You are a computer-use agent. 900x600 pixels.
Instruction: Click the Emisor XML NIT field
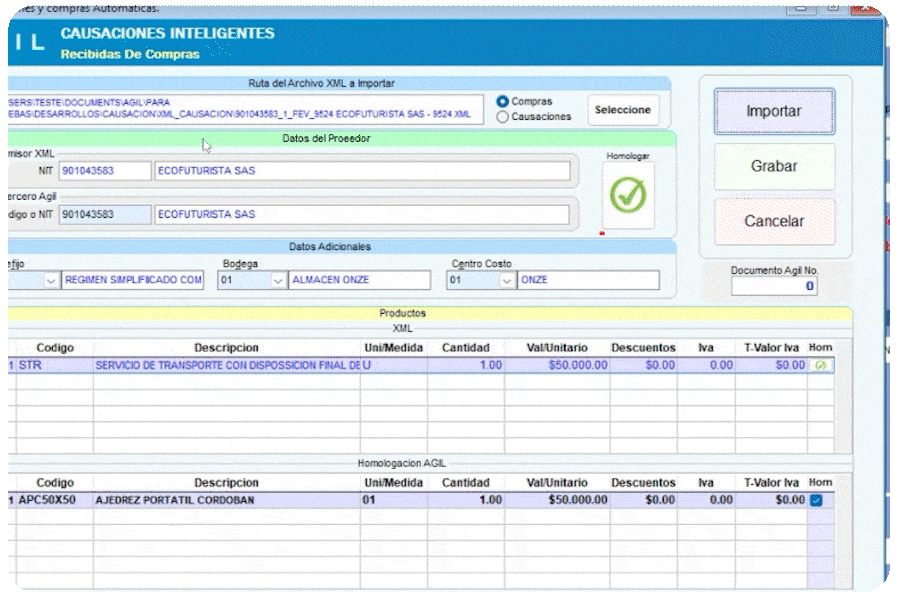click(x=104, y=171)
